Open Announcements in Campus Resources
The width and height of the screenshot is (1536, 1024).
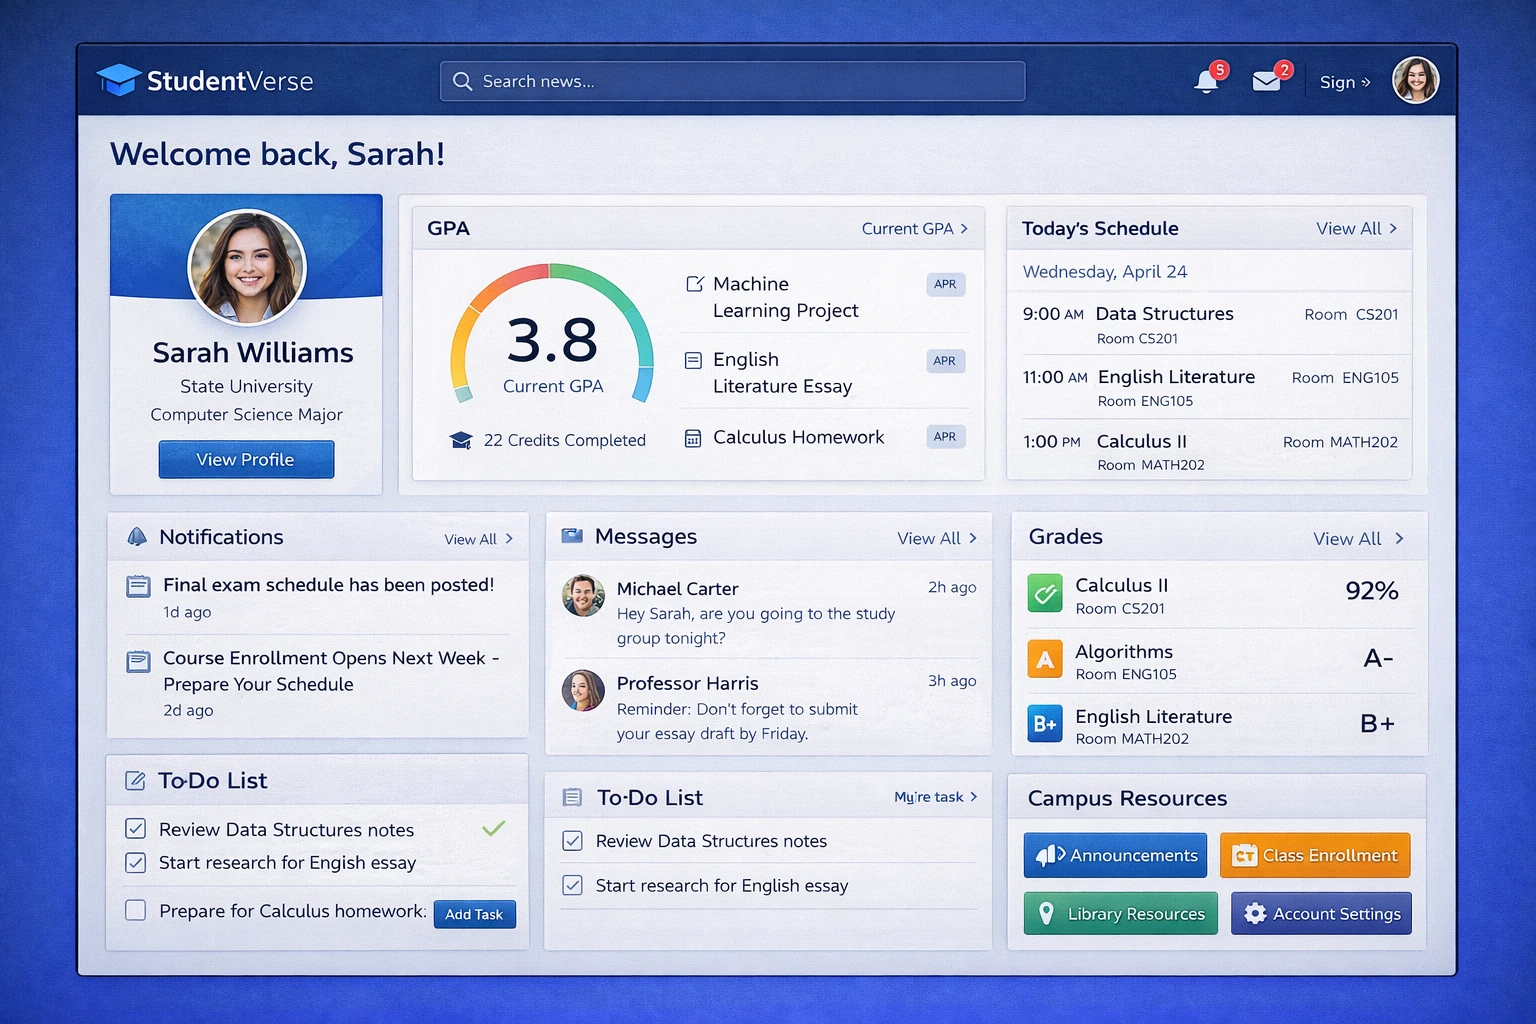click(1115, 855)
